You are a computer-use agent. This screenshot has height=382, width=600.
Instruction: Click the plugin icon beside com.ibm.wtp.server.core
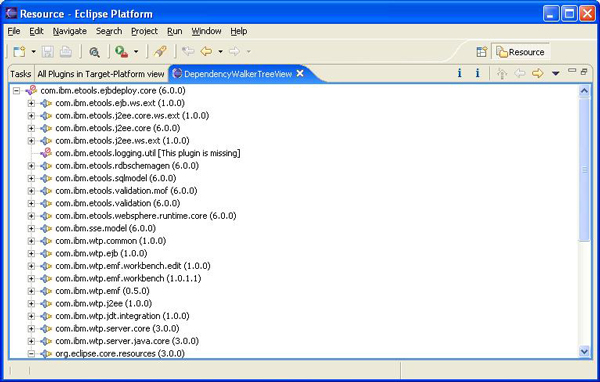point(46,329)
